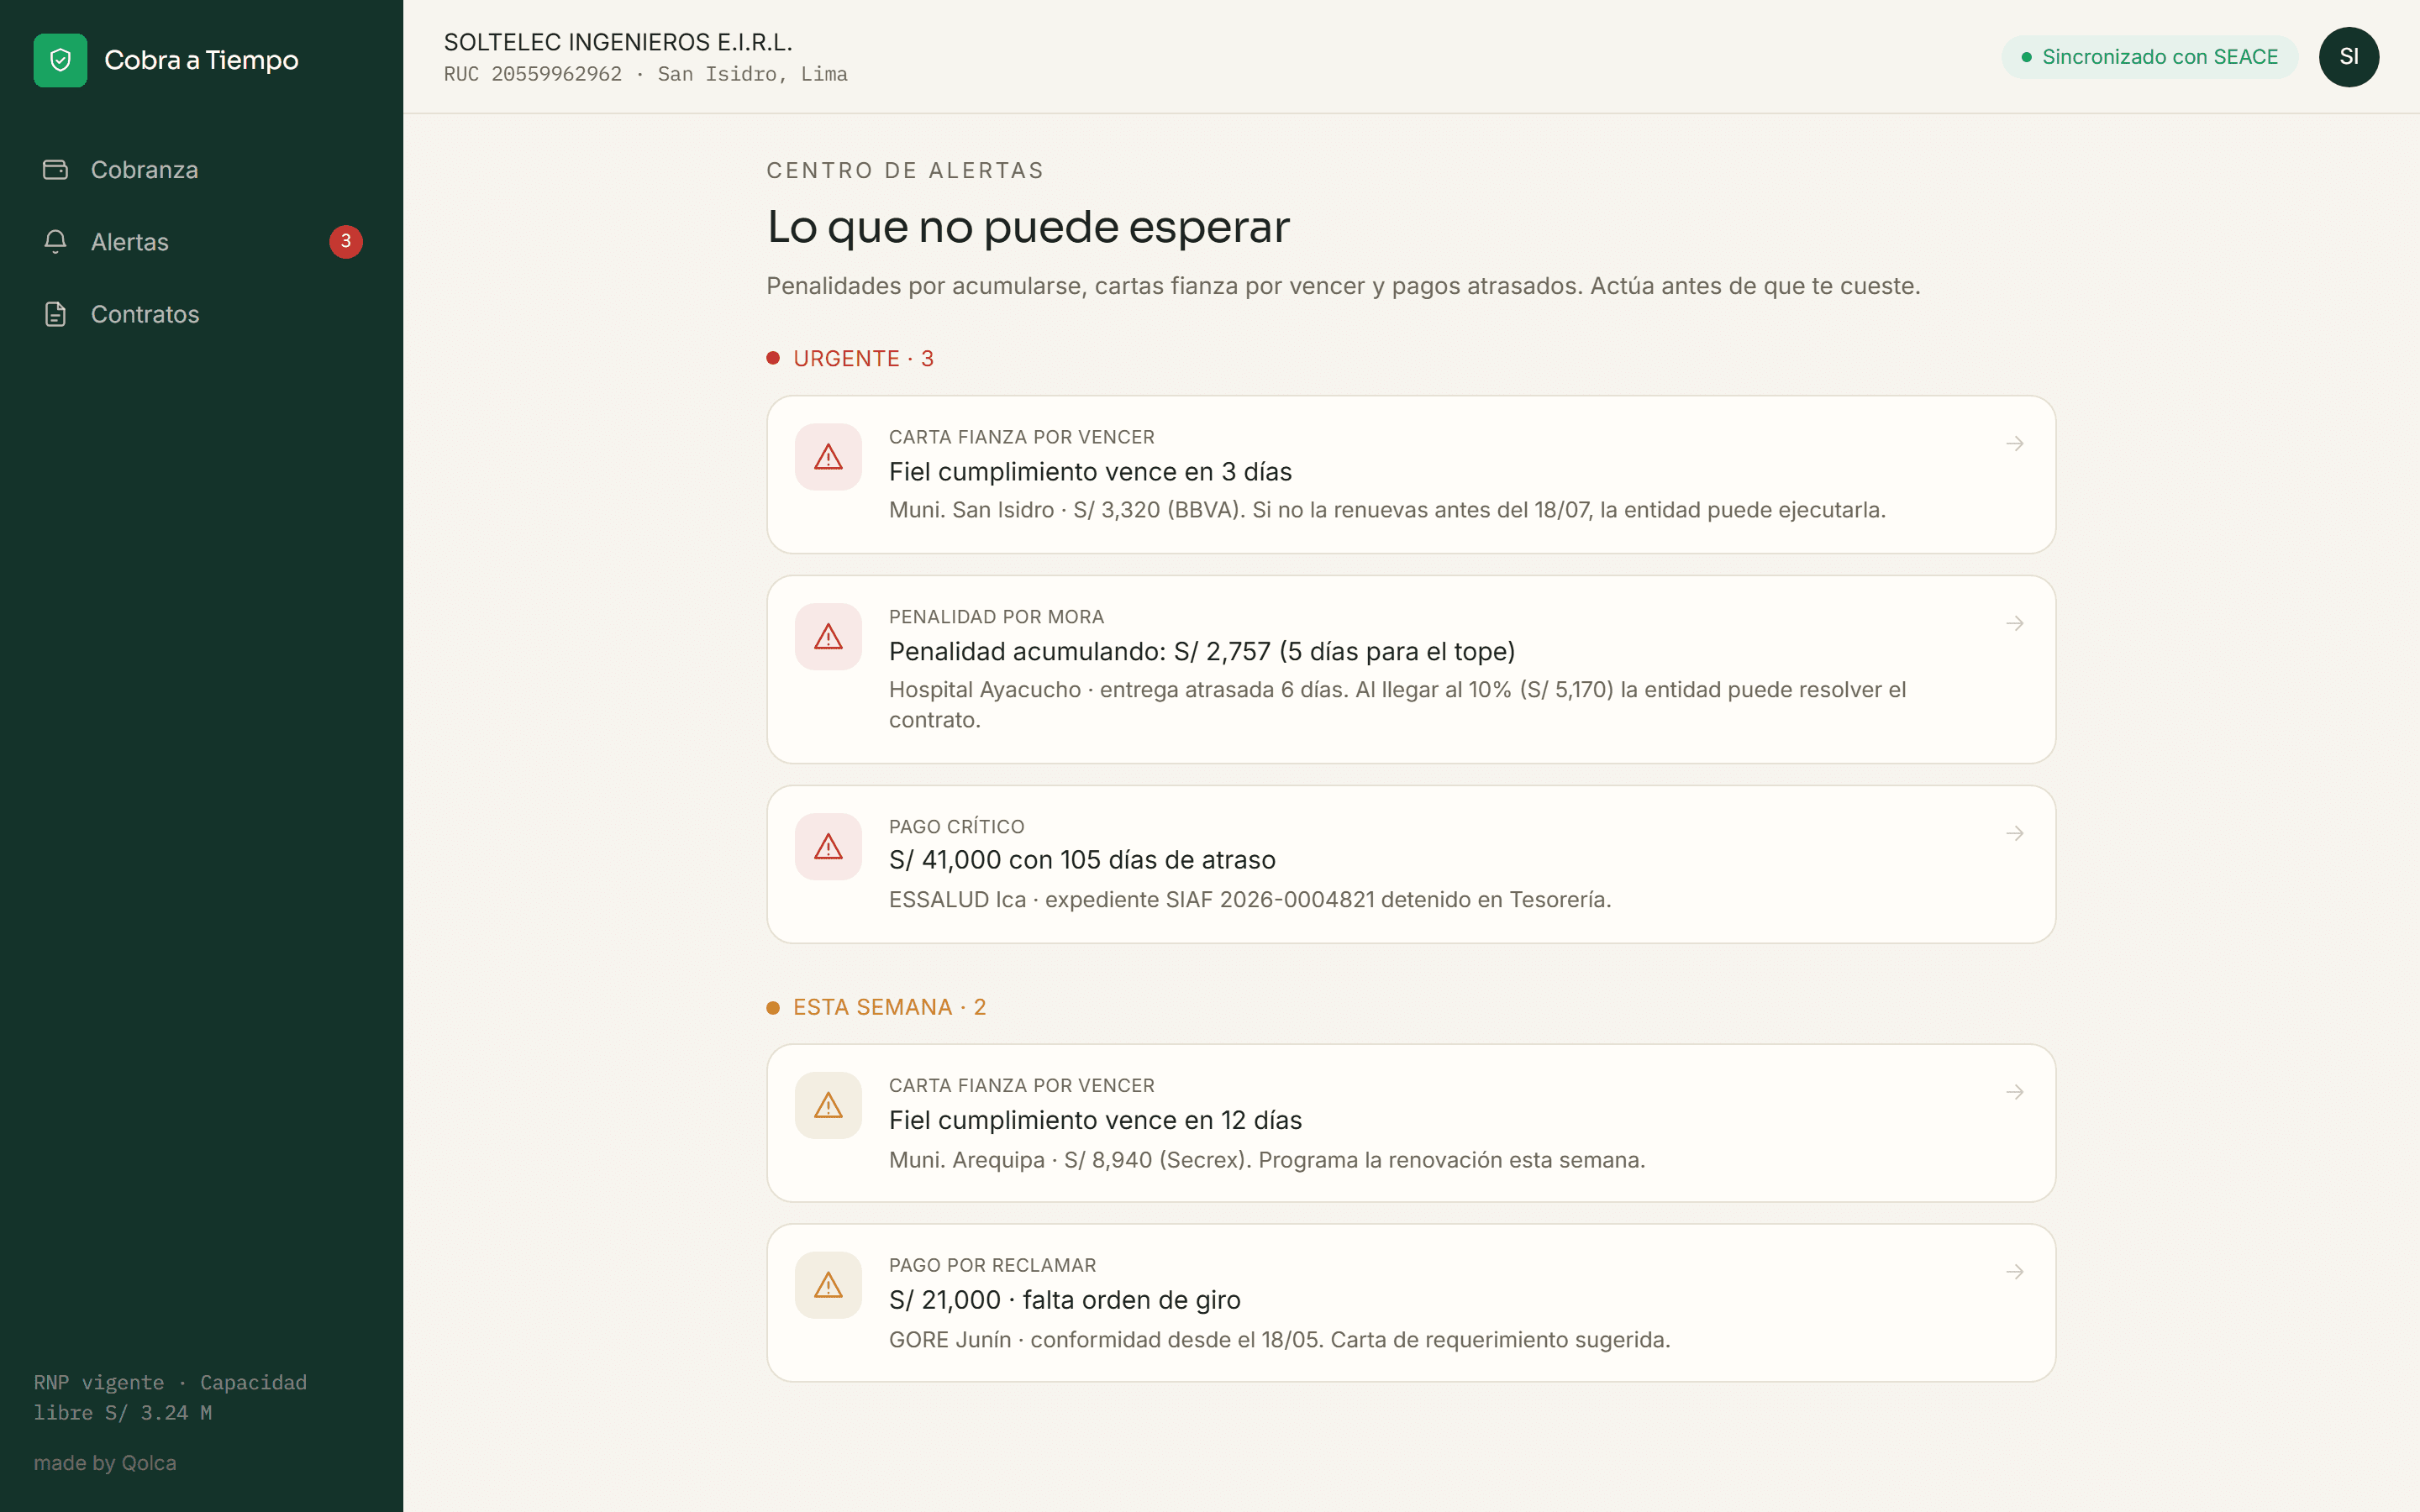Viewport: 2420px width, 1512px height.
Task: Click GORE Junín conformidad description
Action: point(1280,1340)
